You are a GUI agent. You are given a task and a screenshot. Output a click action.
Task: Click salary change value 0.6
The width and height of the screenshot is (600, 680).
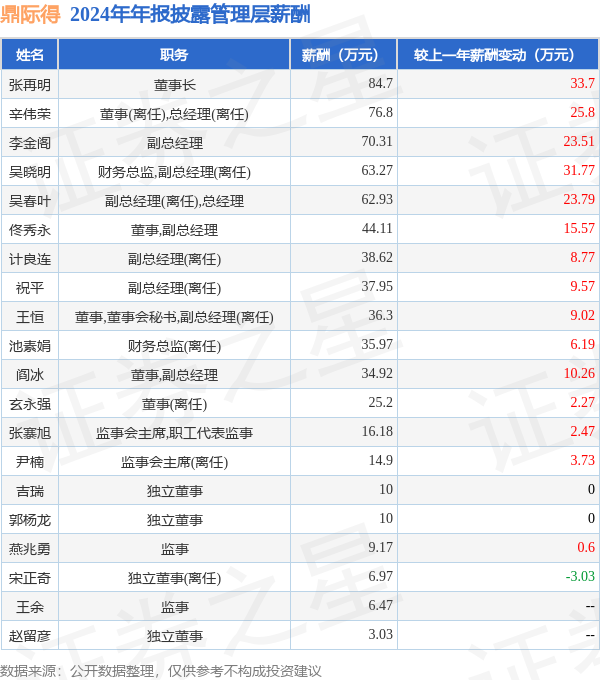tap(586, 548)
